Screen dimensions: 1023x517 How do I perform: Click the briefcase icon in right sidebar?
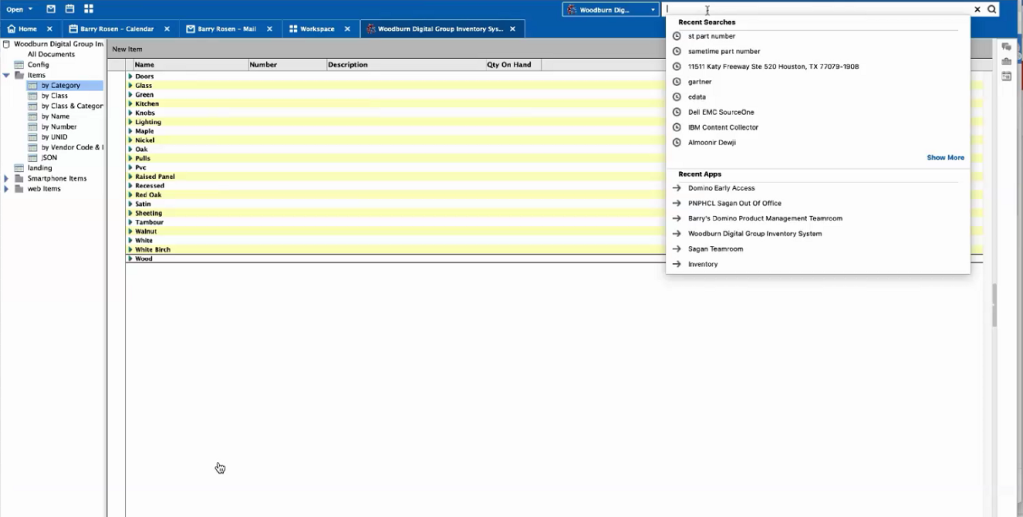click(1006, 62)
